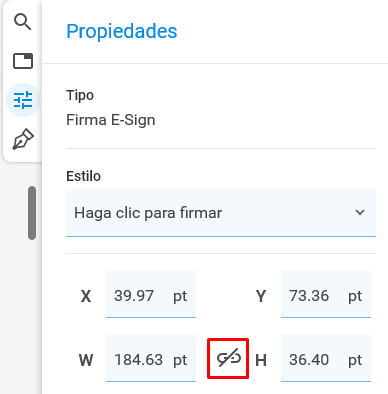This screenshot has width=388, height=394.
Task: Click the Estilo label above the dropdown
Action: pos(83,176)
